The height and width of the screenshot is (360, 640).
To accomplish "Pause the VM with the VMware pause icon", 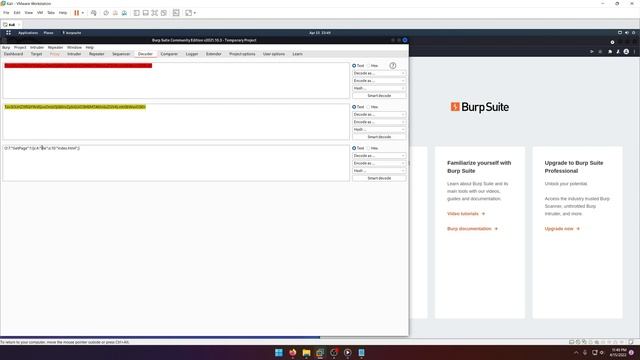I will click(x=76, y=13).
